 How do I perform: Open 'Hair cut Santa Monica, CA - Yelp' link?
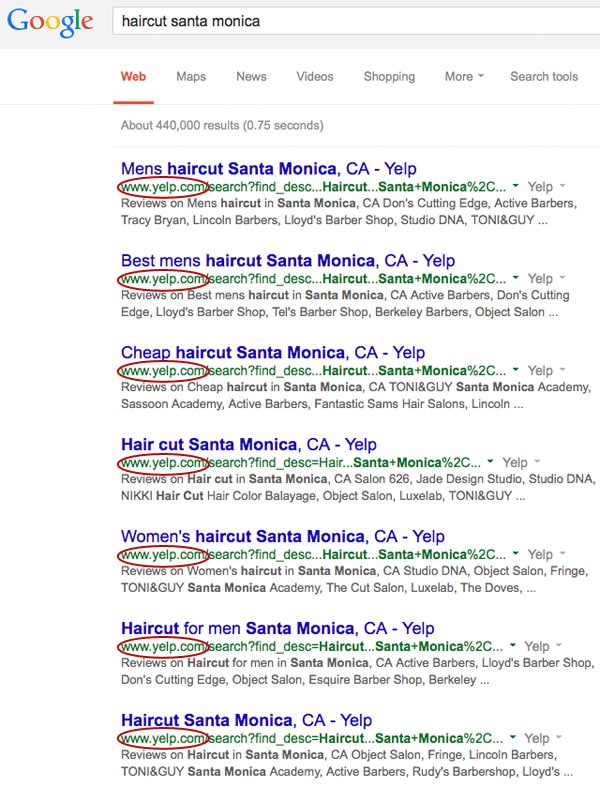coord(249,444)
